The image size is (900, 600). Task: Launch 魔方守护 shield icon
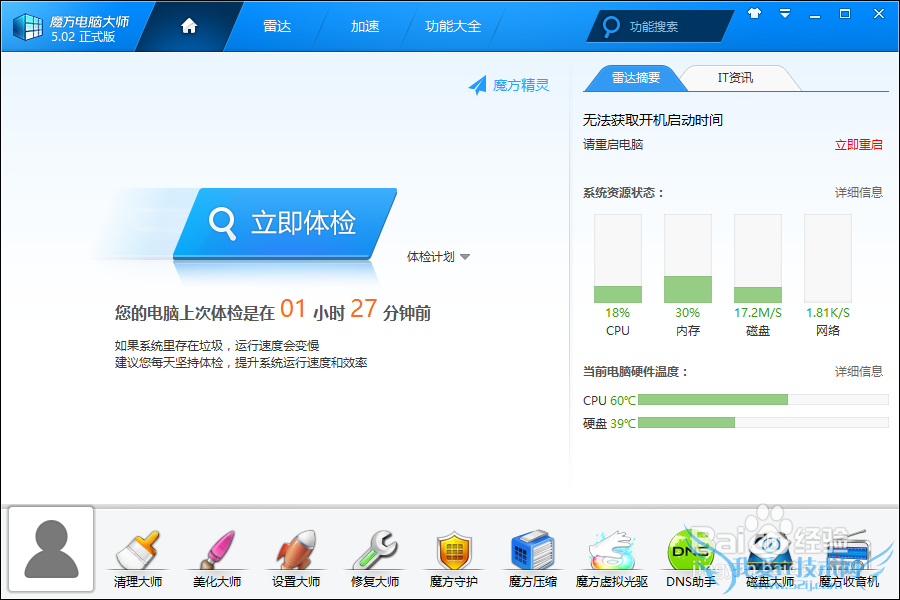point(453,559)
